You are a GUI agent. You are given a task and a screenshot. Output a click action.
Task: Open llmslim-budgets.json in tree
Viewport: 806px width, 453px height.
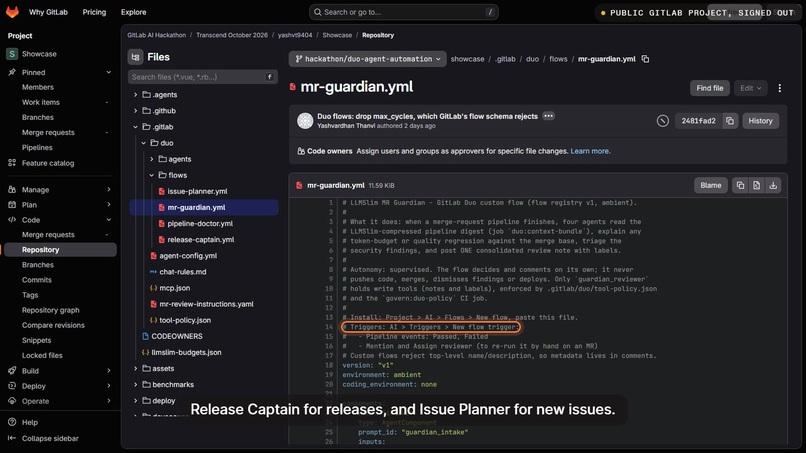coord(186,353)
